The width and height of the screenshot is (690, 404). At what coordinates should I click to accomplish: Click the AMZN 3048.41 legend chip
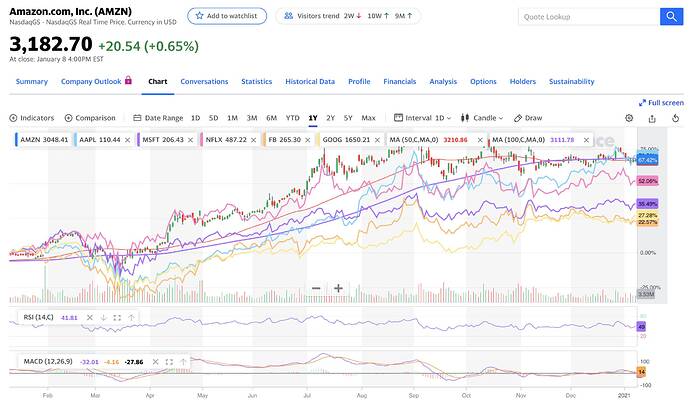[43, 140]
